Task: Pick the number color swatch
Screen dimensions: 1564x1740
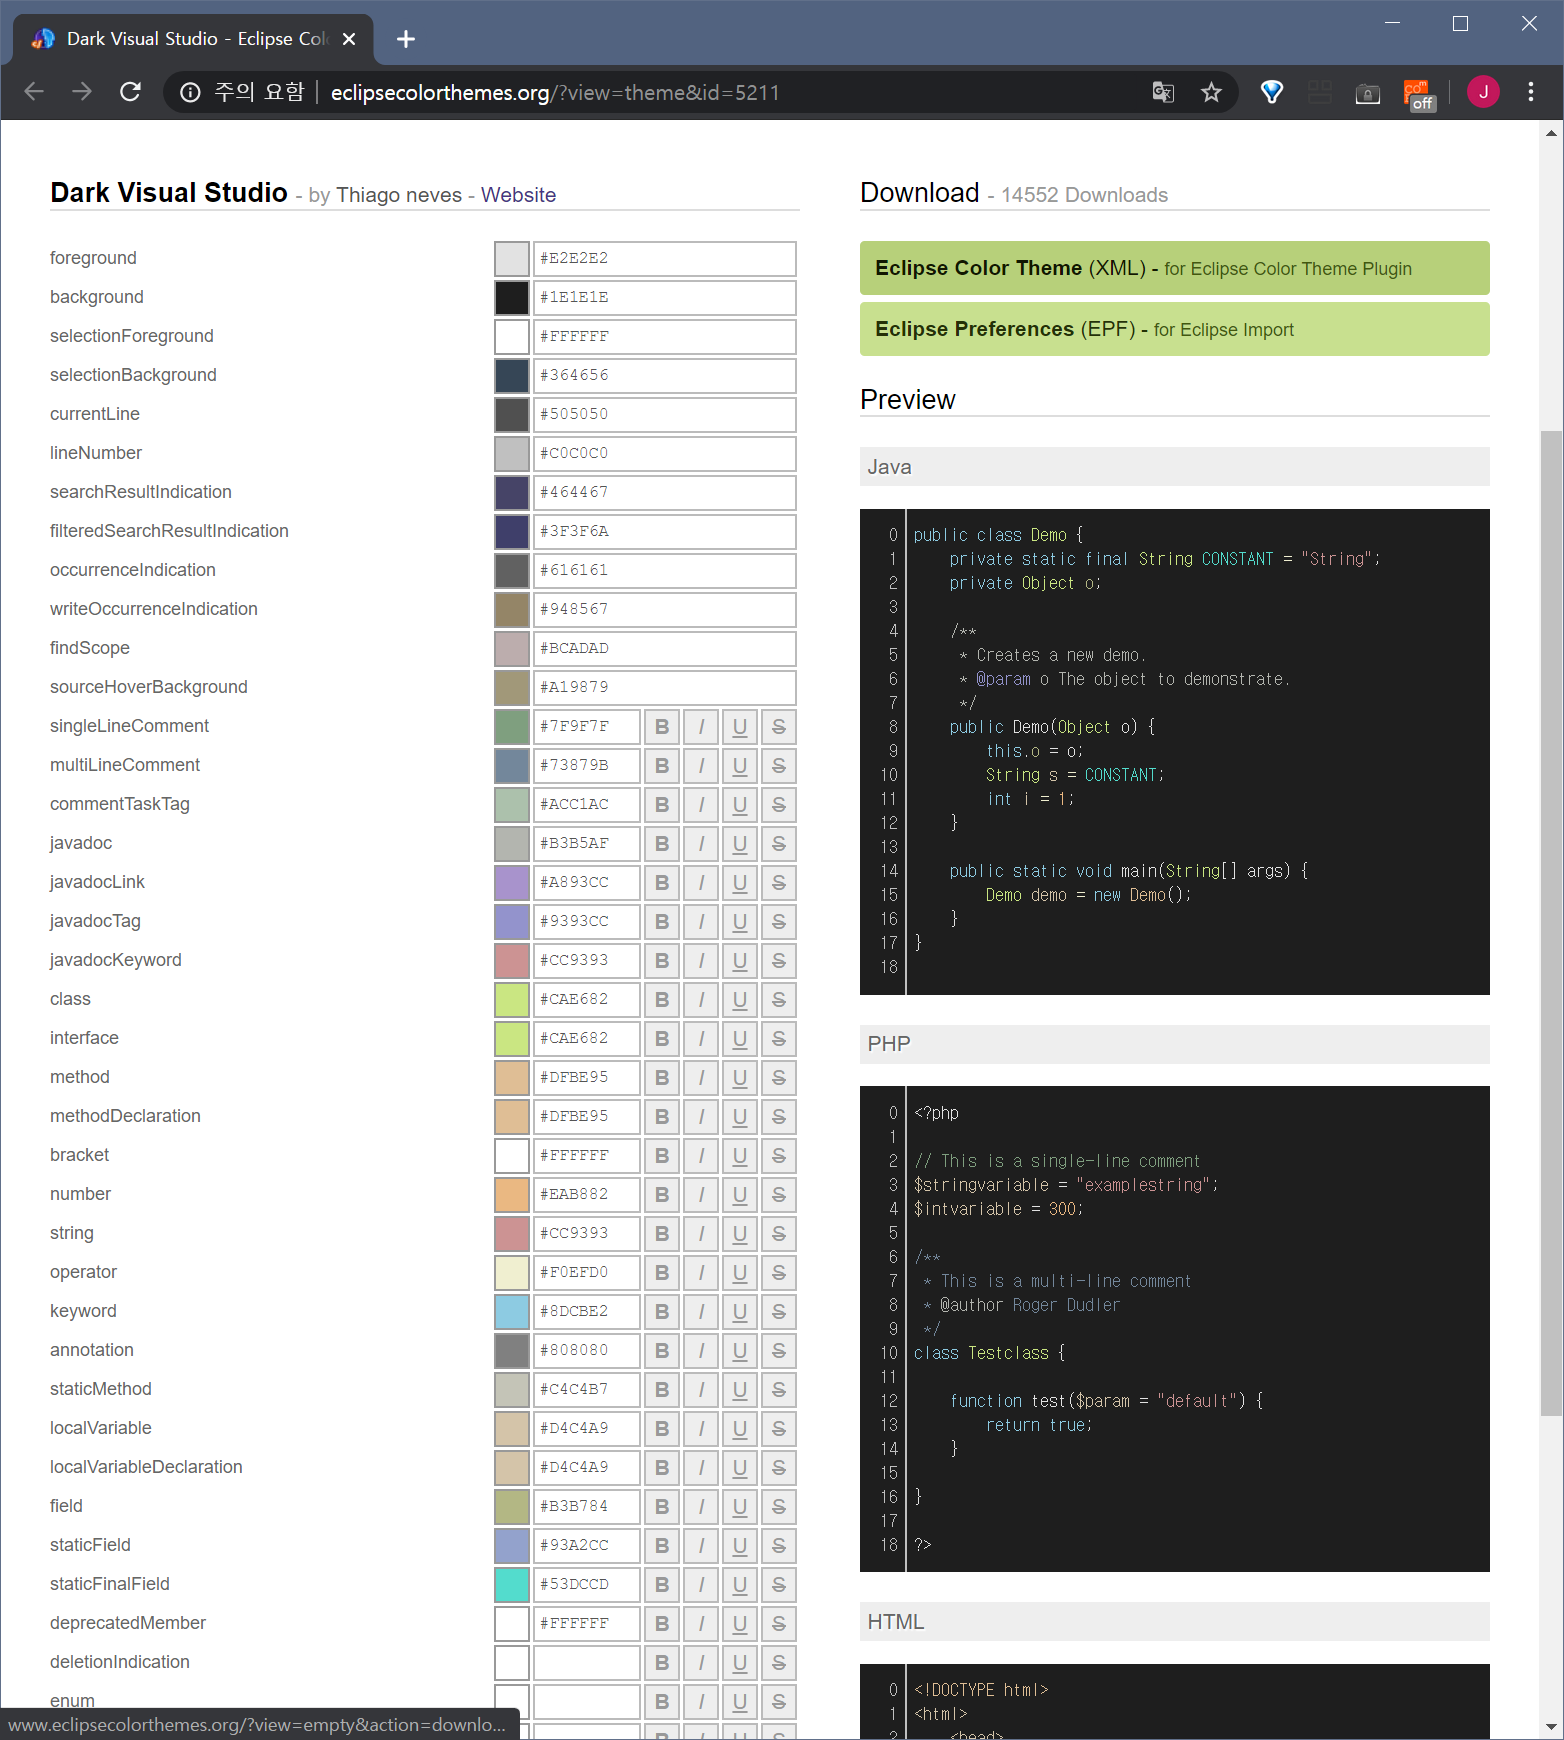Action: [x=512, y=1195]
